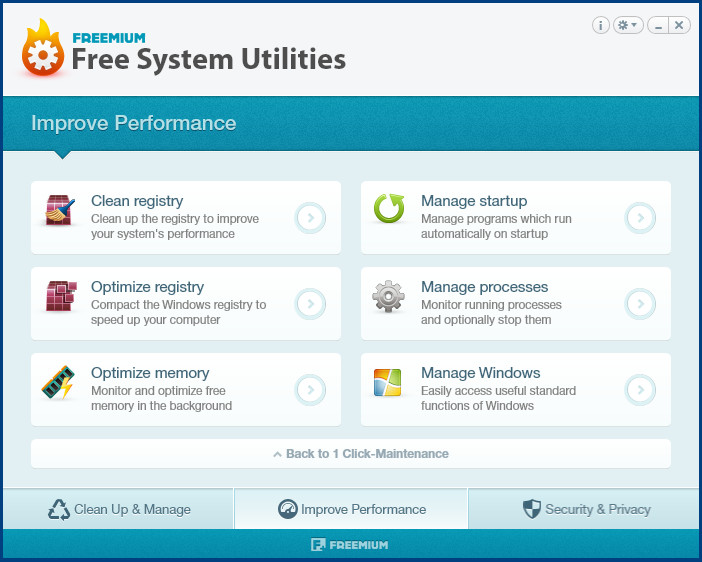Click the speedometer icon on Improve Performance tab
This screenshot has height=562, width=702.
pos(287,509)
